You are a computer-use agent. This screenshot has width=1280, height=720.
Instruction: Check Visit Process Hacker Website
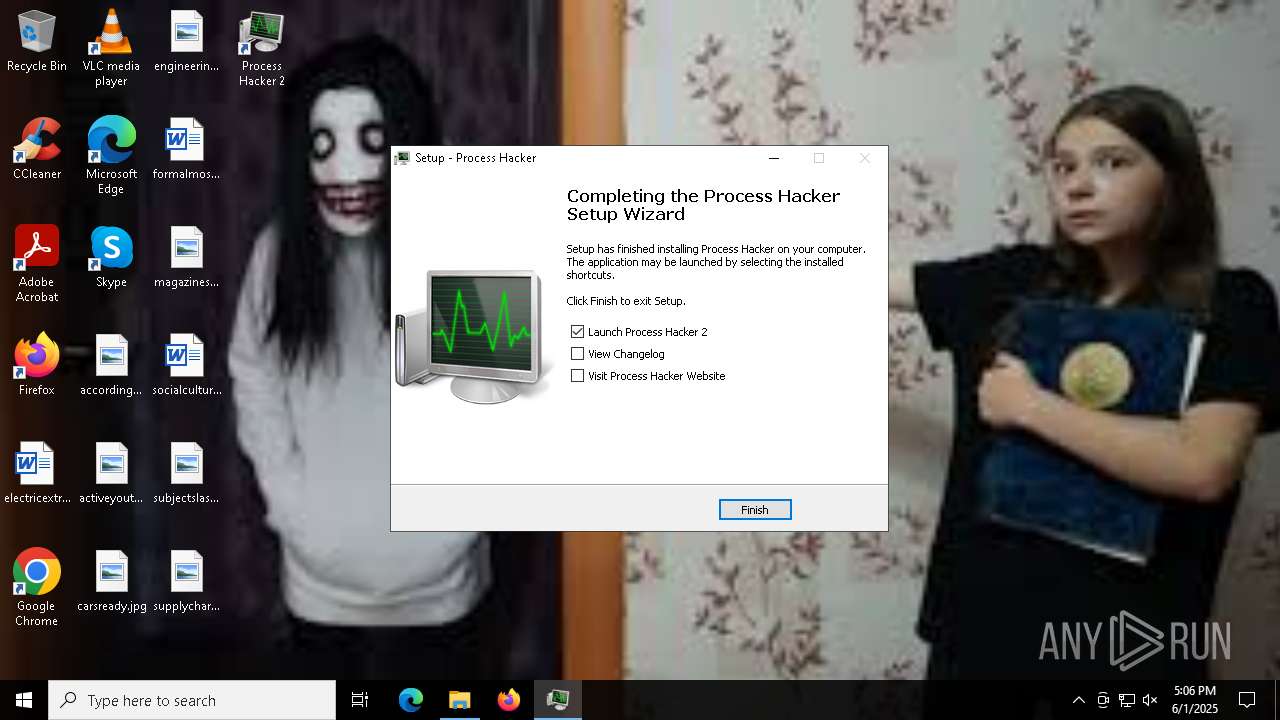577,376
